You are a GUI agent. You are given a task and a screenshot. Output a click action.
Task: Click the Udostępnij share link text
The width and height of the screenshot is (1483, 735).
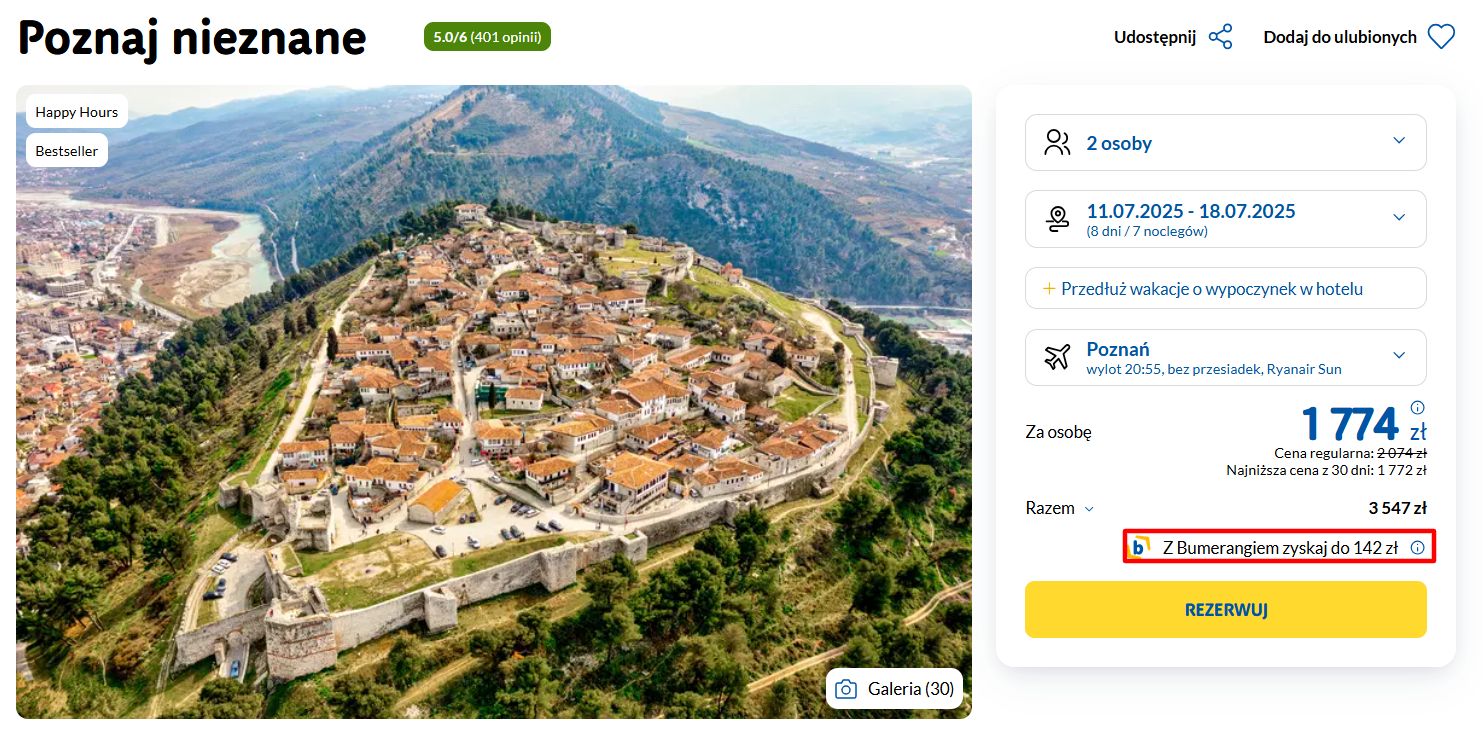[x=1154, y=37]
